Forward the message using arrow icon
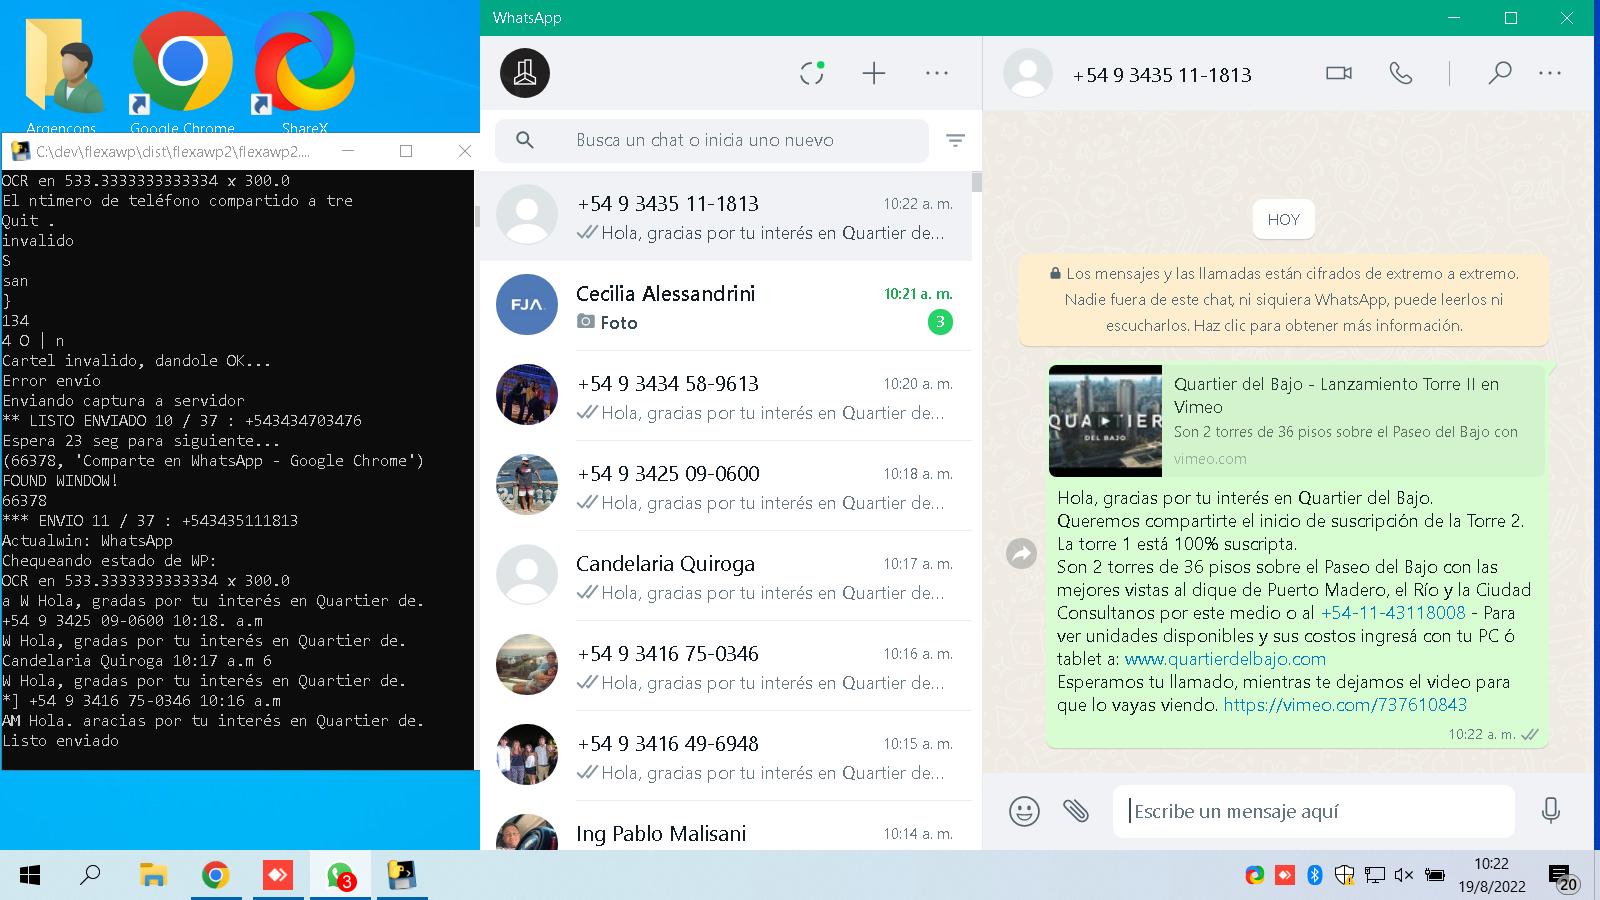This screenshot has width=1600, height=900. 1021,553
